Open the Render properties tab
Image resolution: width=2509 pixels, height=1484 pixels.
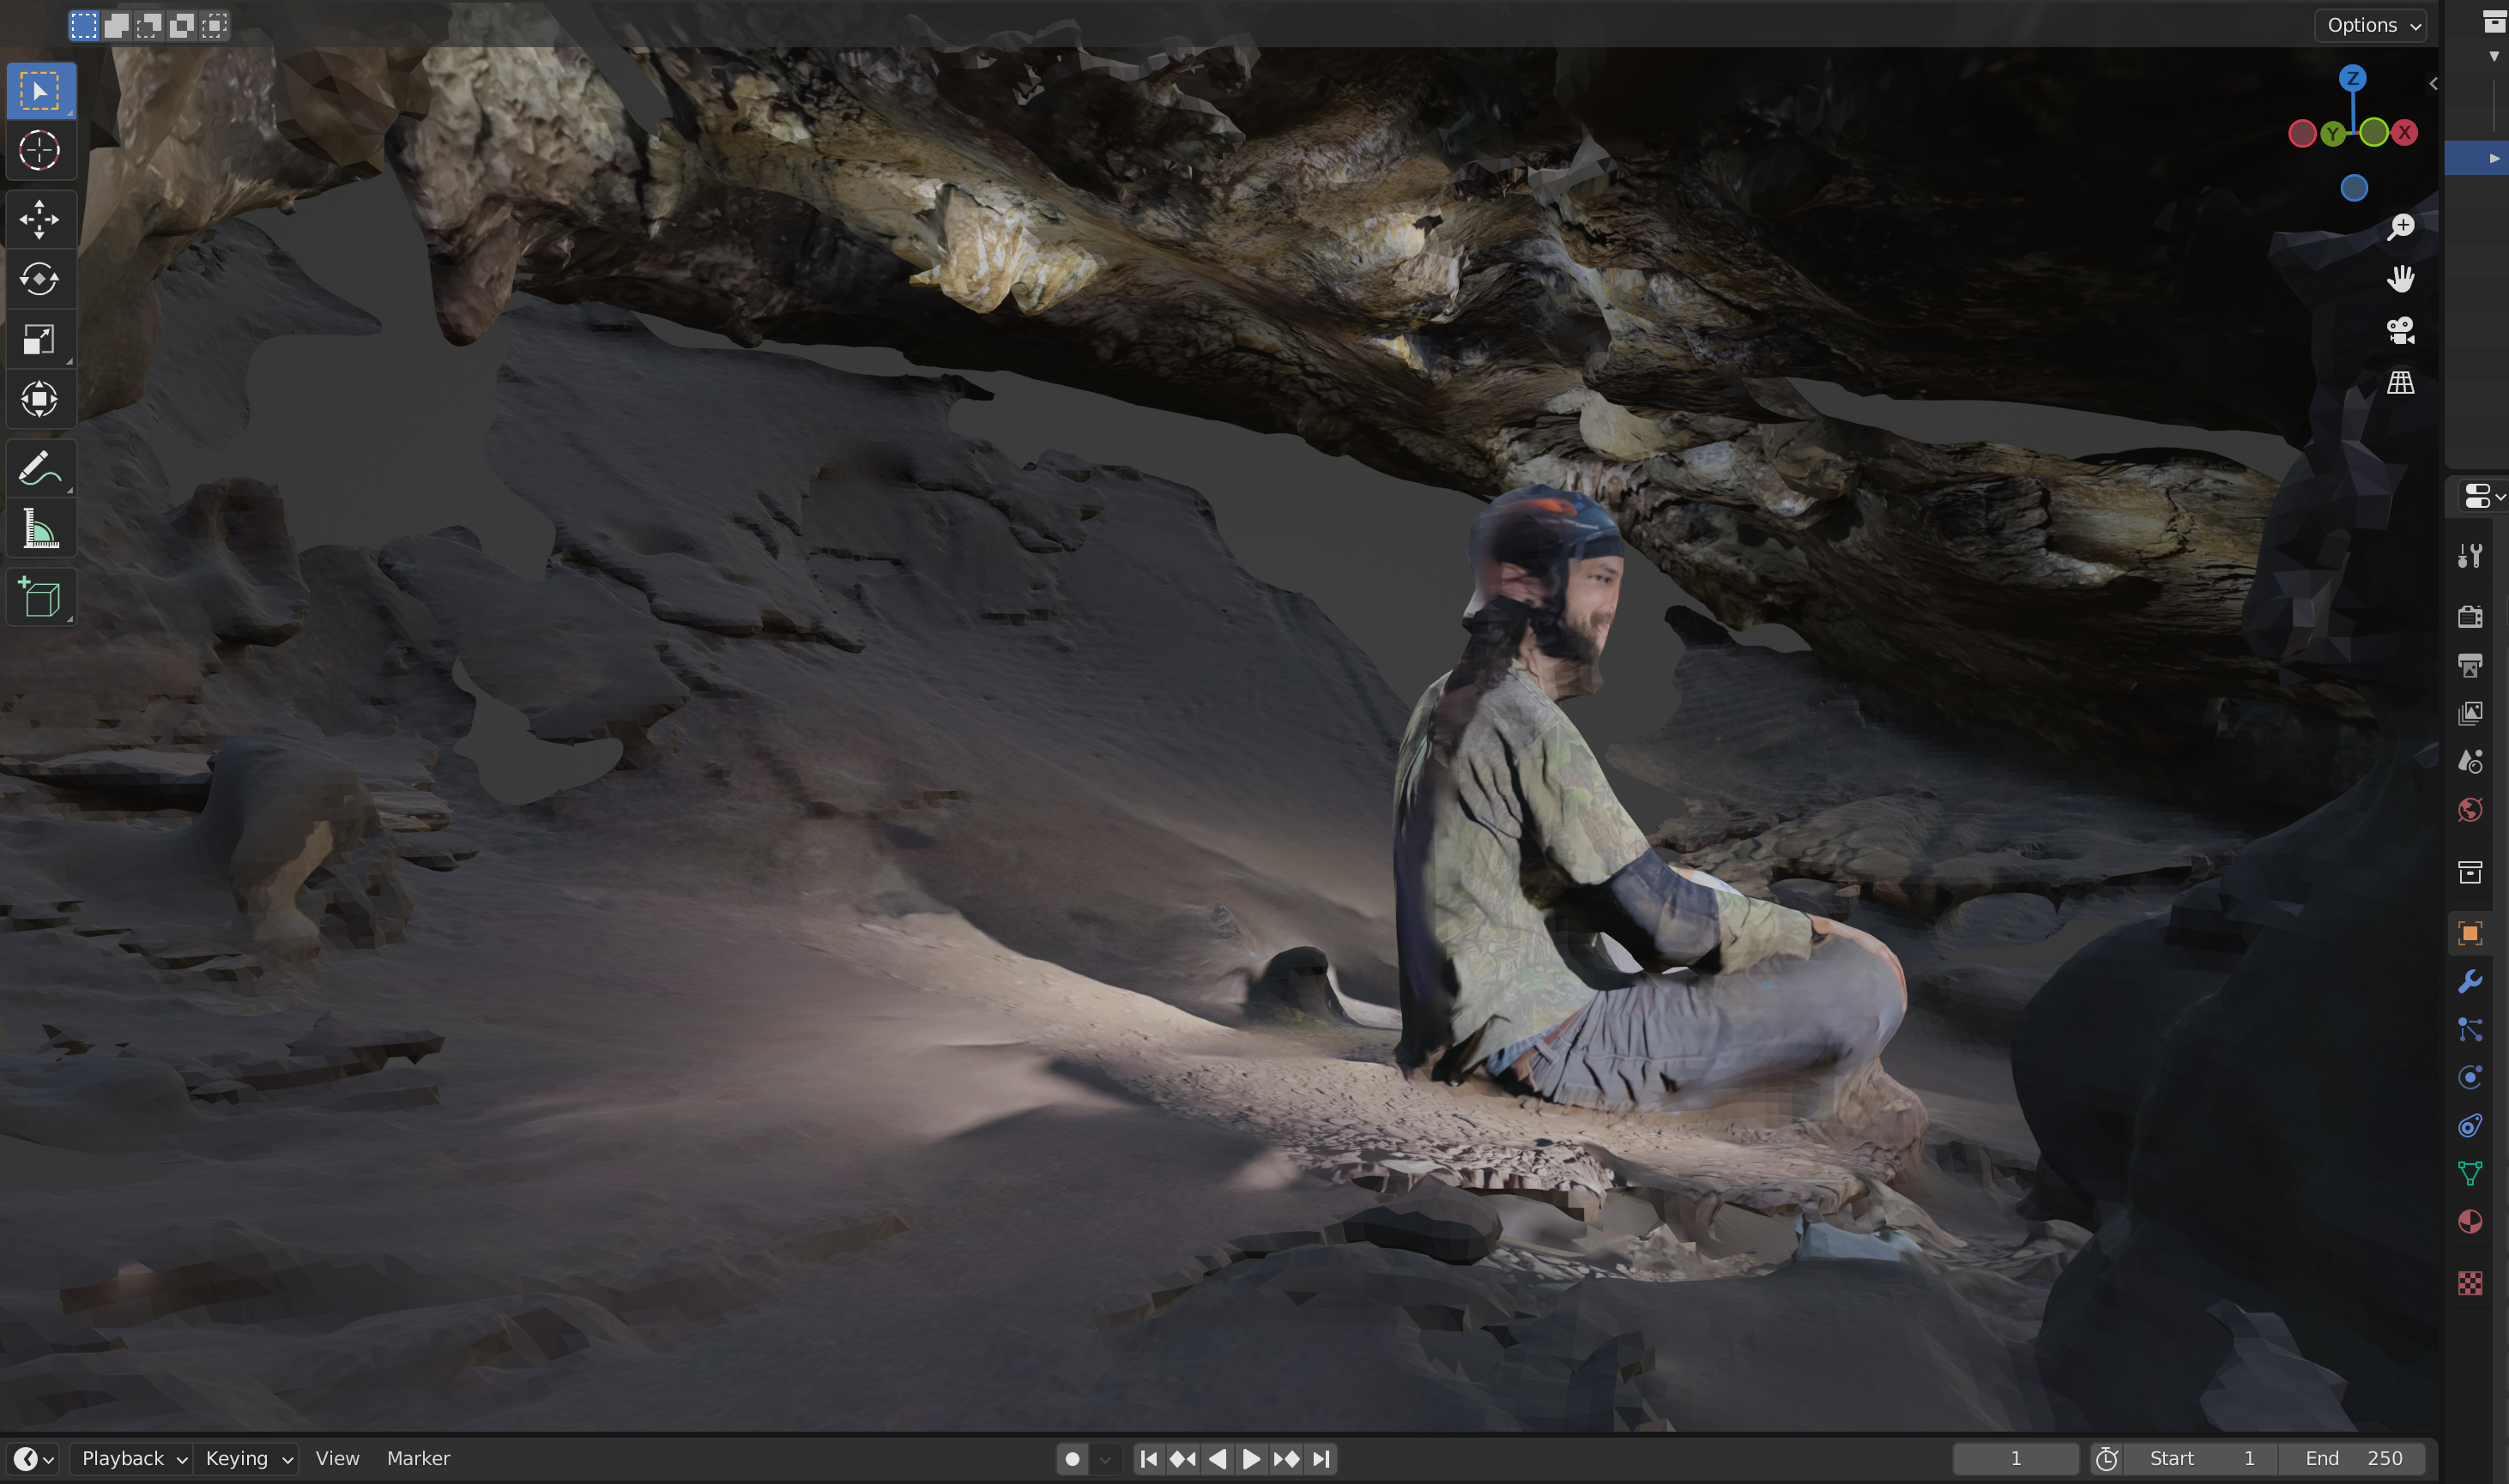click(x=2470, y=616)
